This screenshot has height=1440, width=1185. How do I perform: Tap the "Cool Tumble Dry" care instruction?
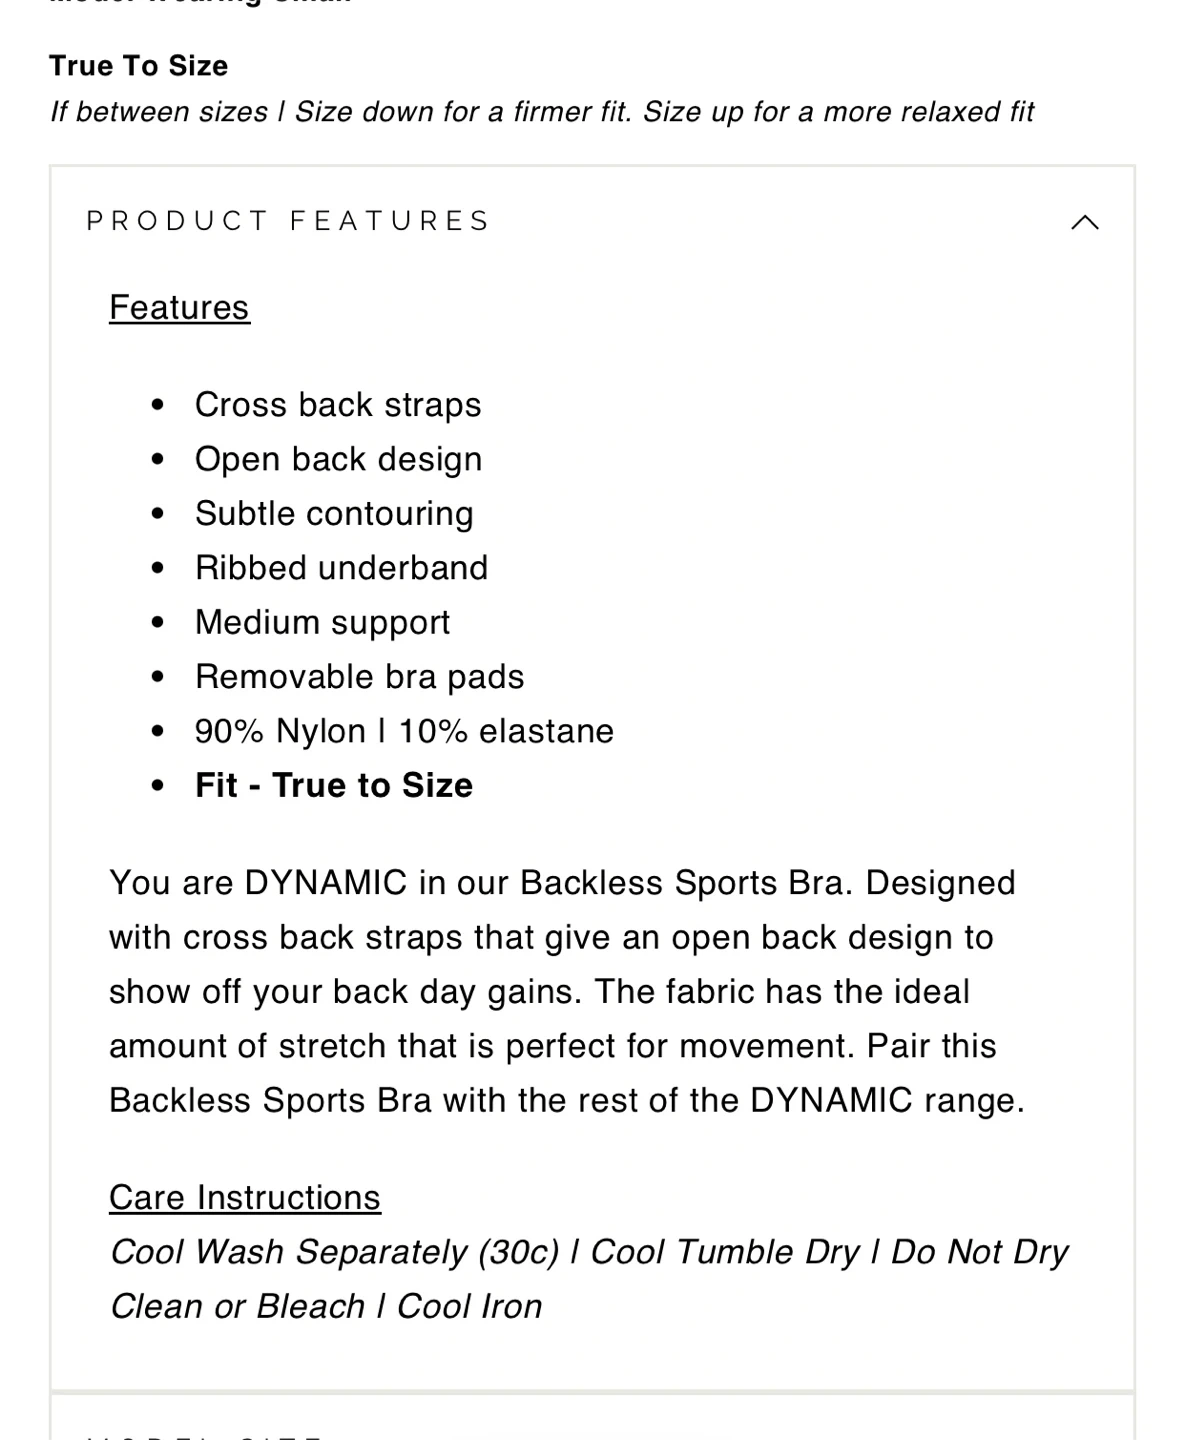tap(724, 1252)
